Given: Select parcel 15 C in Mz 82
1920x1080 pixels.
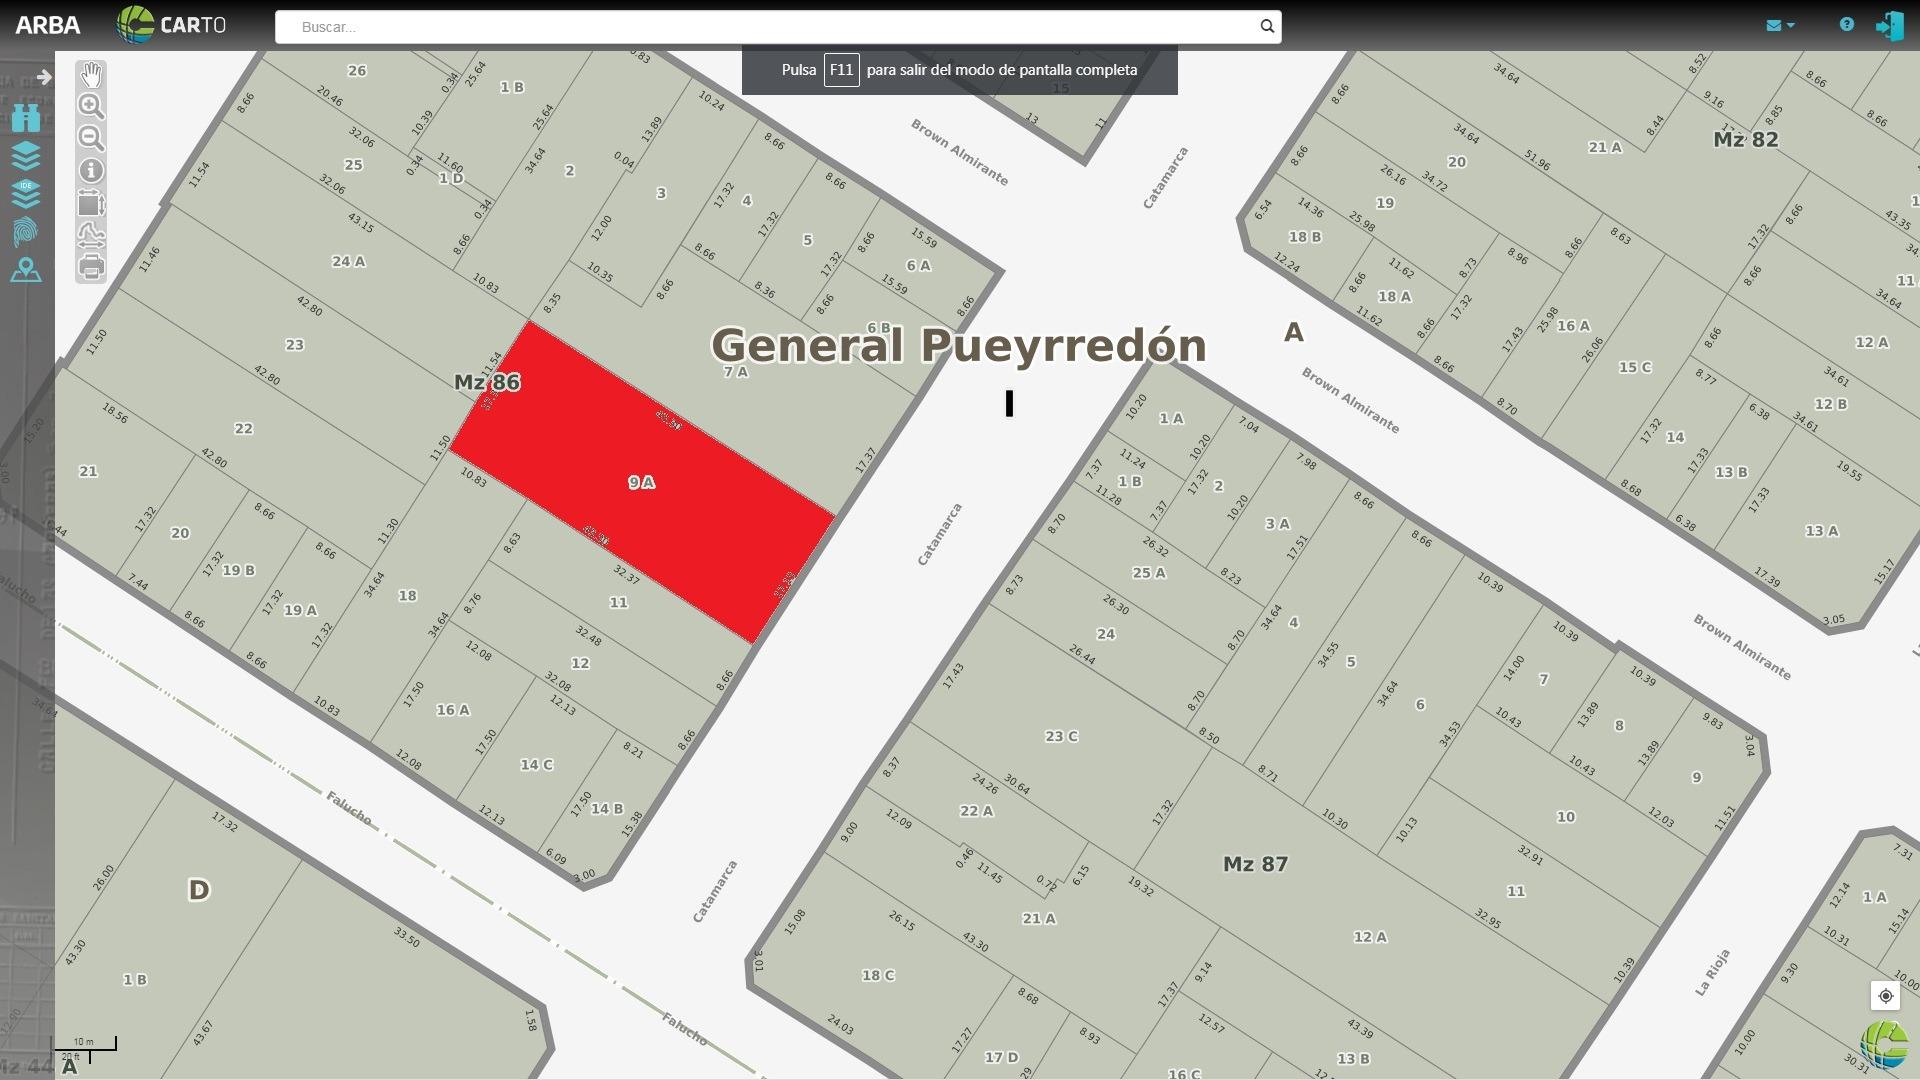Looking at the screenshot, I should pyautogui.click(x=1635, y=368).
